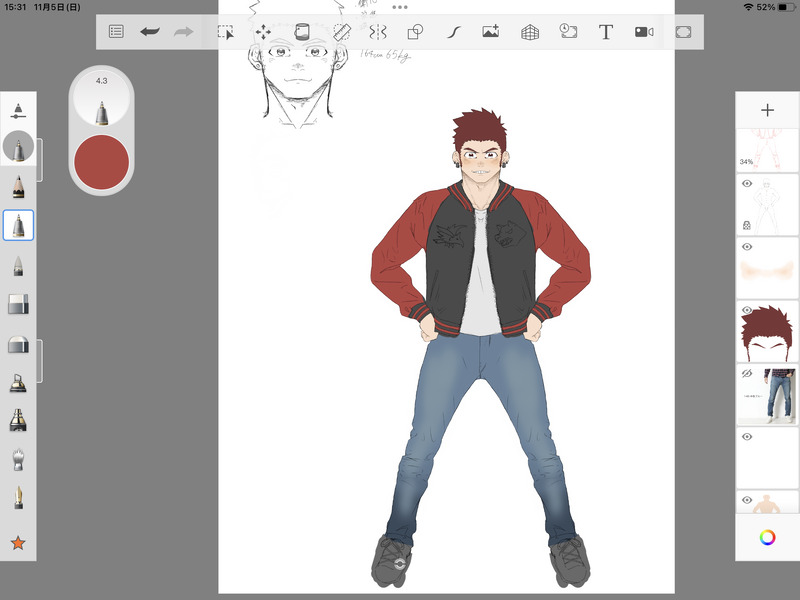Select the rectangular selection tool
800x600 pixels.
point(226,32)
